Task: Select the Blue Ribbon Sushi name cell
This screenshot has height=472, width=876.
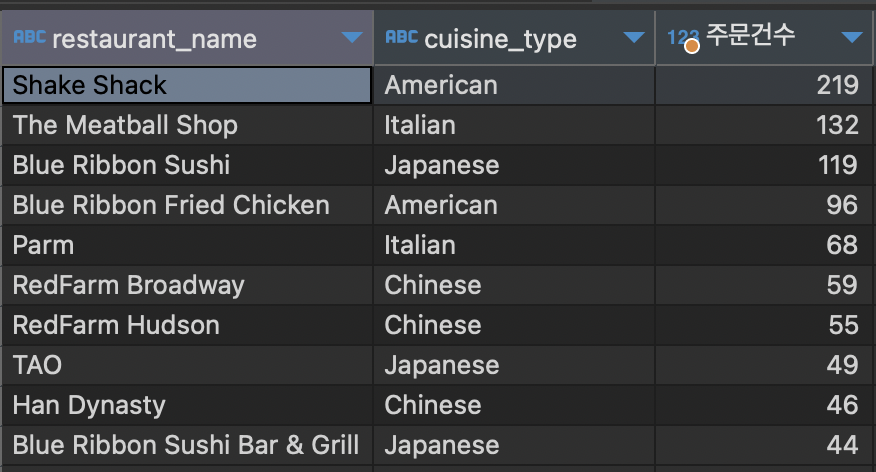Action: point(187,165)
